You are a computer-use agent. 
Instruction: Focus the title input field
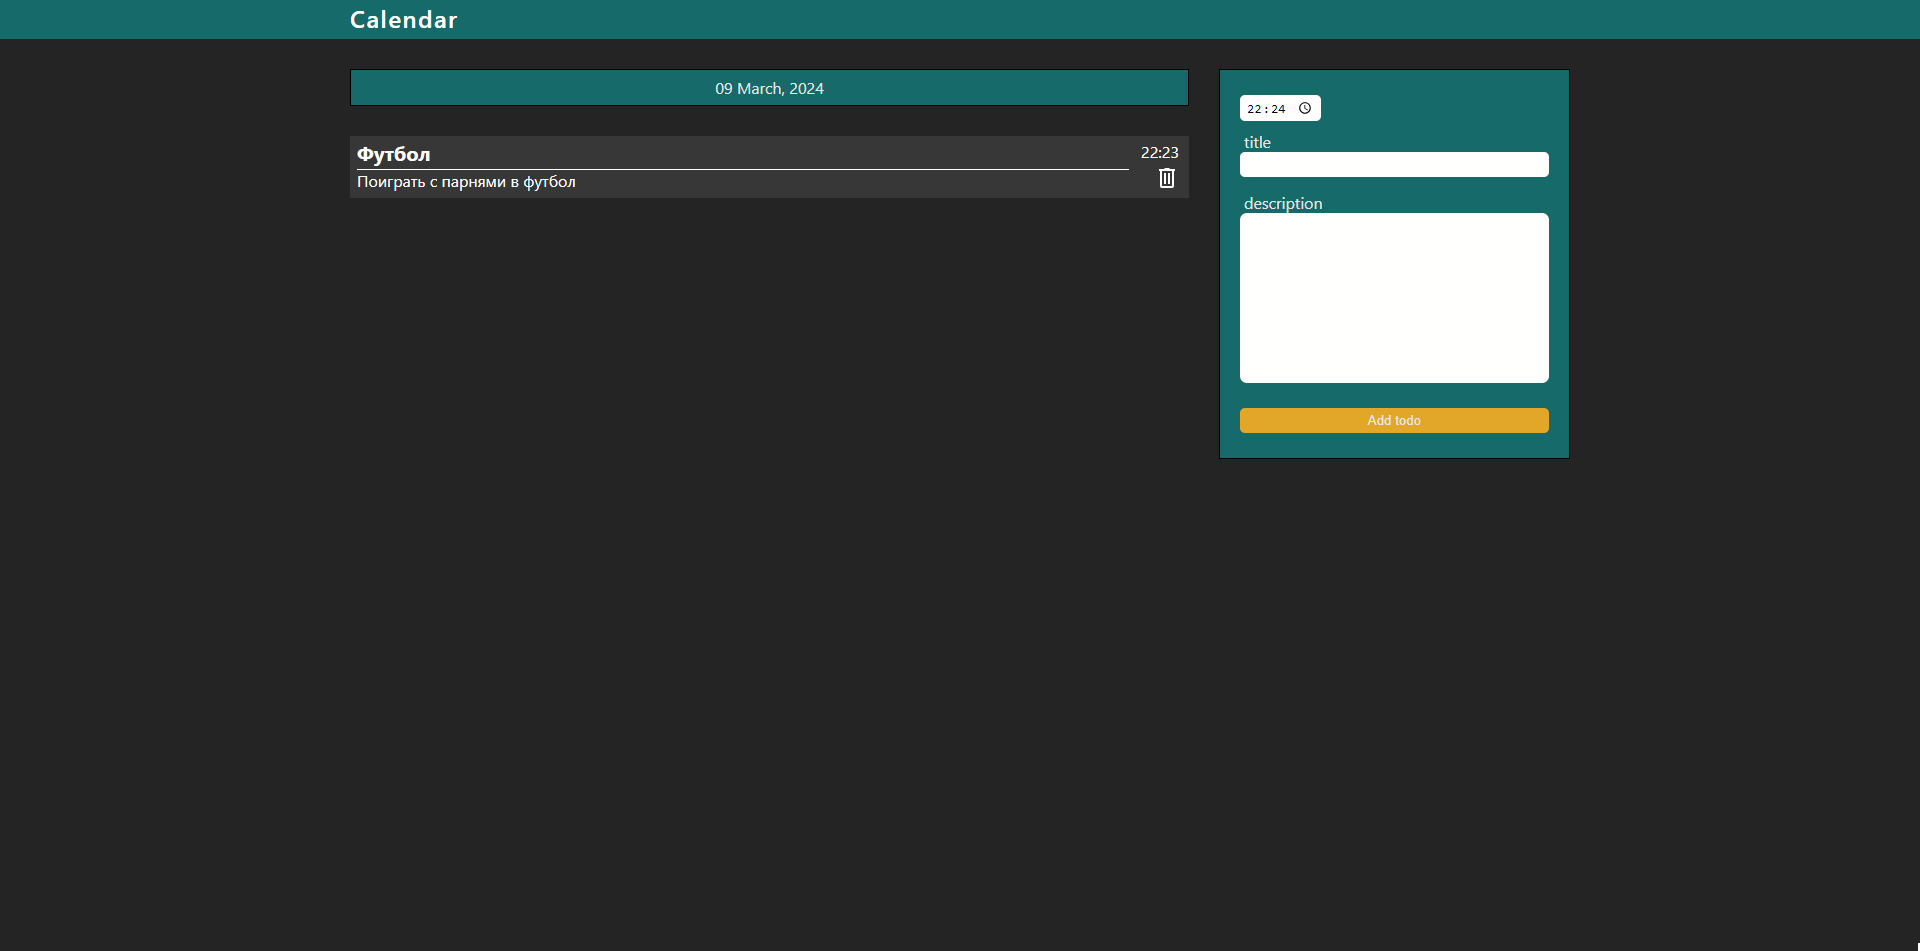click(x=1394, y=165)
